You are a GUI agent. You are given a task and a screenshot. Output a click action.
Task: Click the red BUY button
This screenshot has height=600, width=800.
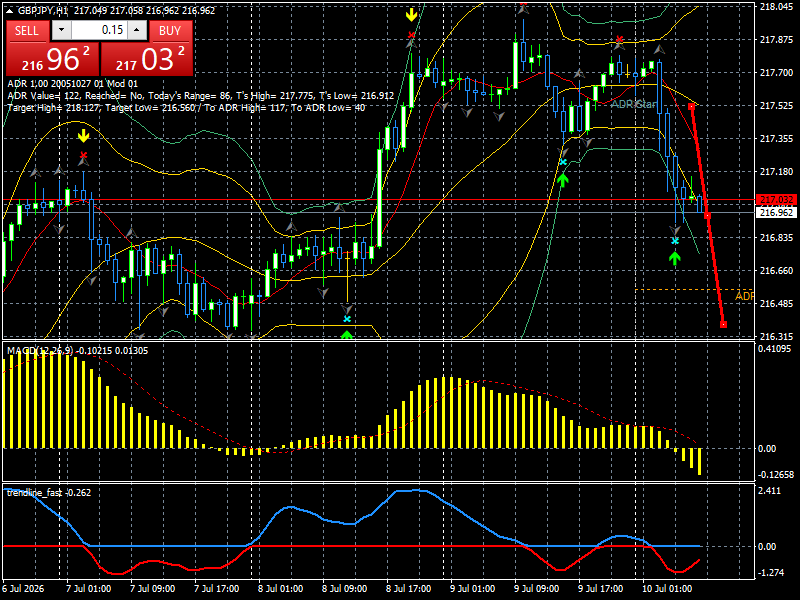[170, 31]
